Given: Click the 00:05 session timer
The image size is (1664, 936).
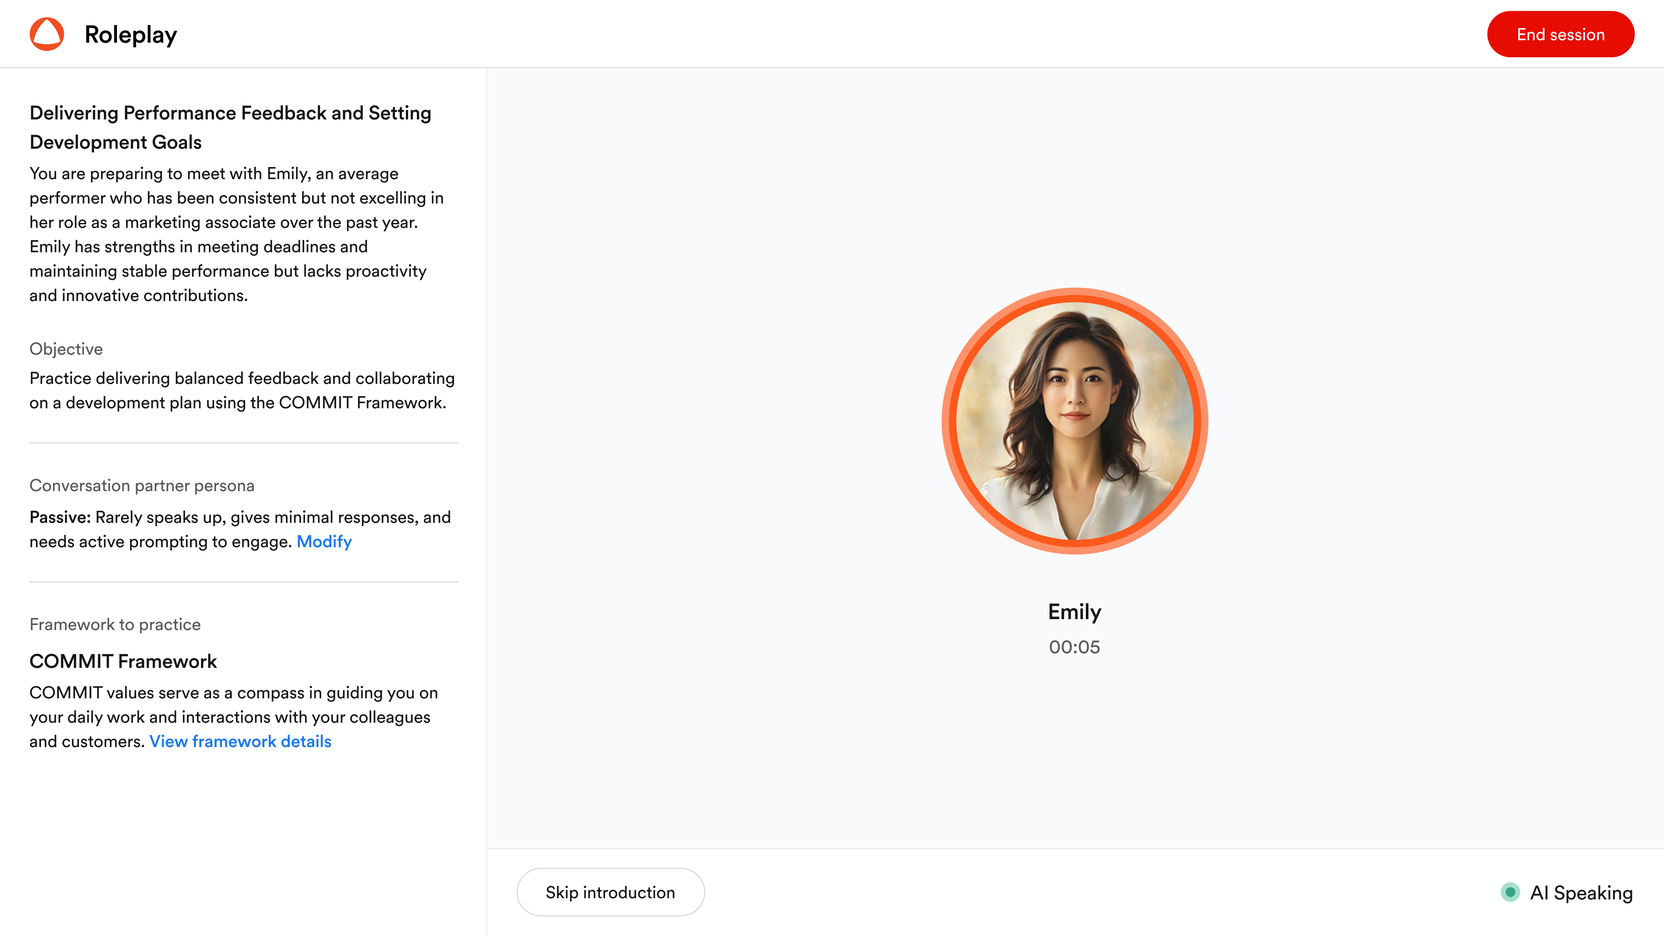Looking at the screenshot, I should click(x=1074, y=647).
